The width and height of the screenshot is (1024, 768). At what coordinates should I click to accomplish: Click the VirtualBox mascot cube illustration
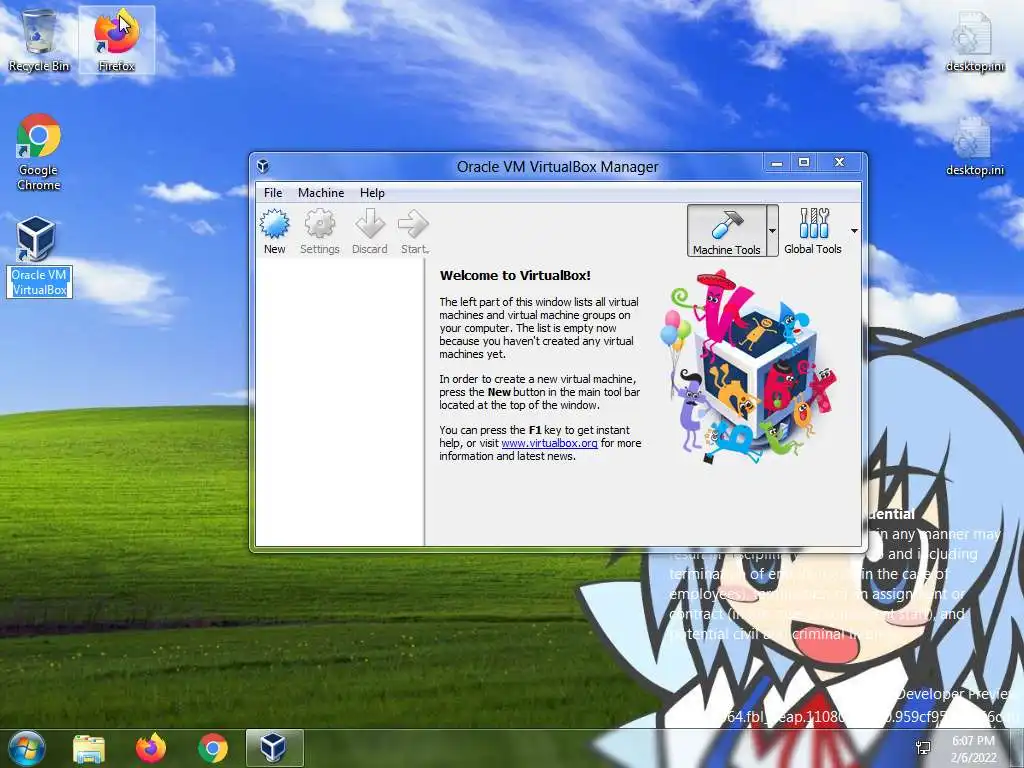click(750, 368)
